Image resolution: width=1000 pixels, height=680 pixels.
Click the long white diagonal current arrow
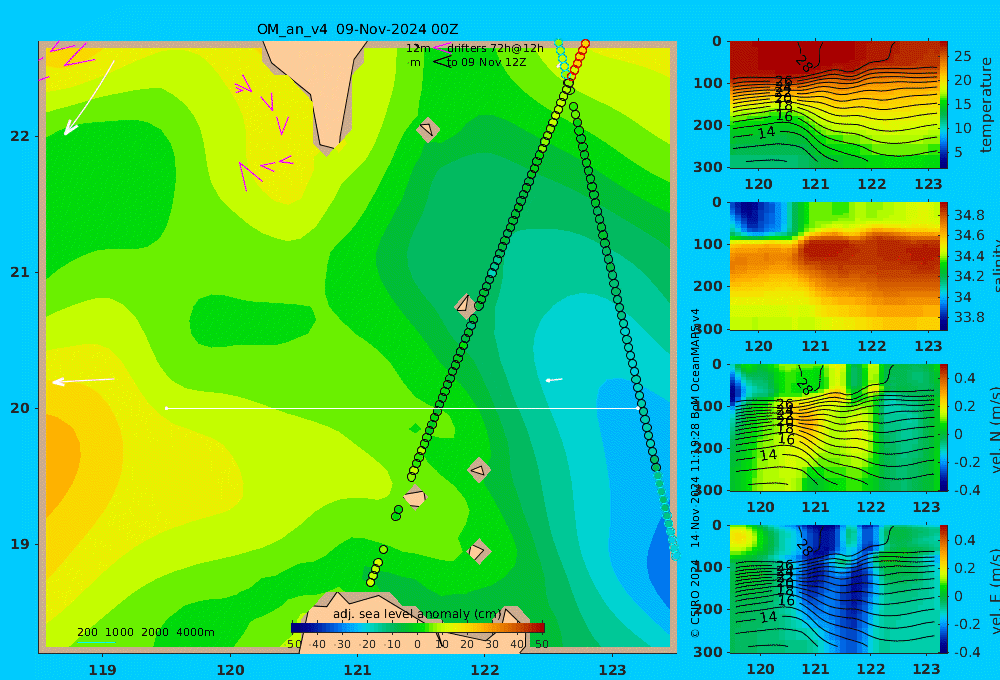pyautogui.click(x=89, y=98)
